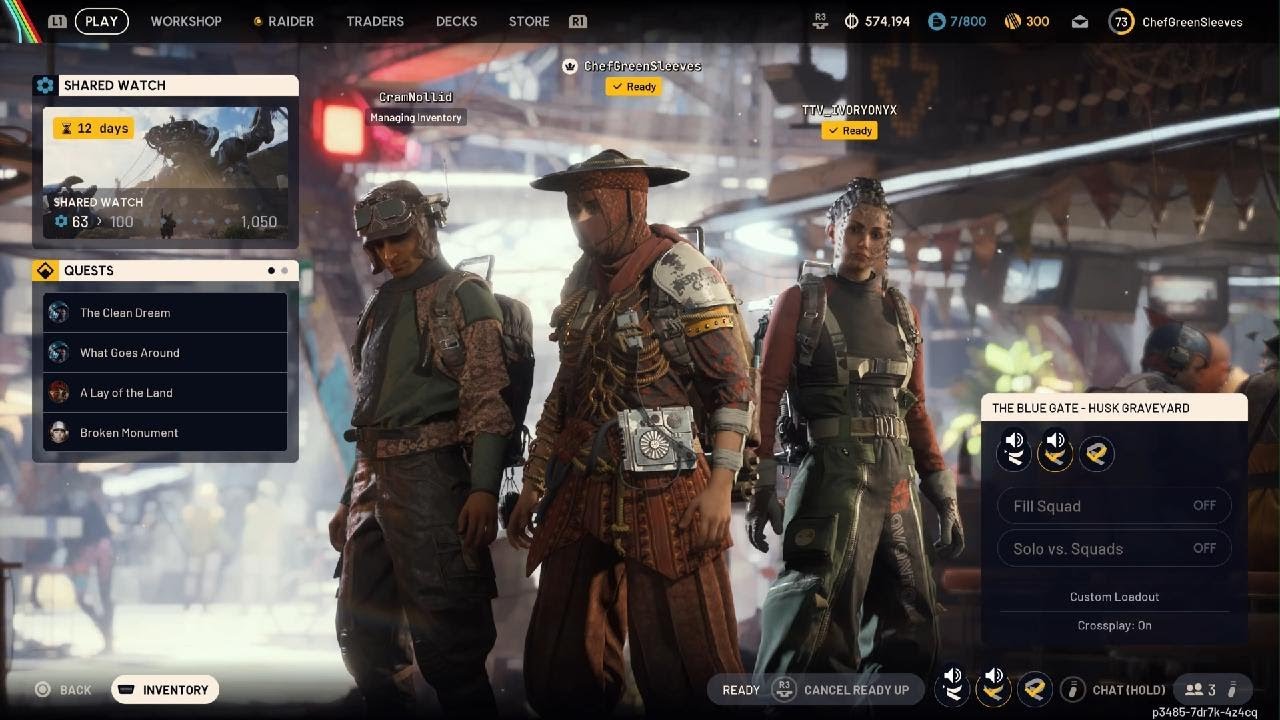Open the WORKSHOP tab
The width and height of the screenshot is (1280, 720).
click(186, 21)
